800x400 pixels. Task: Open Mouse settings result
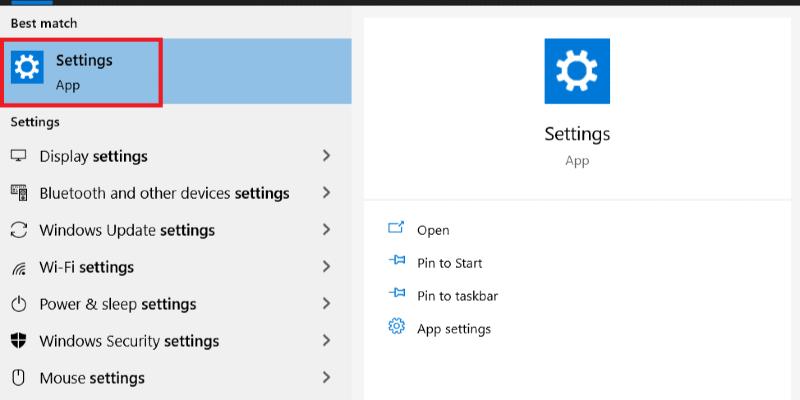pyautogui.click(x=176, y=378)
